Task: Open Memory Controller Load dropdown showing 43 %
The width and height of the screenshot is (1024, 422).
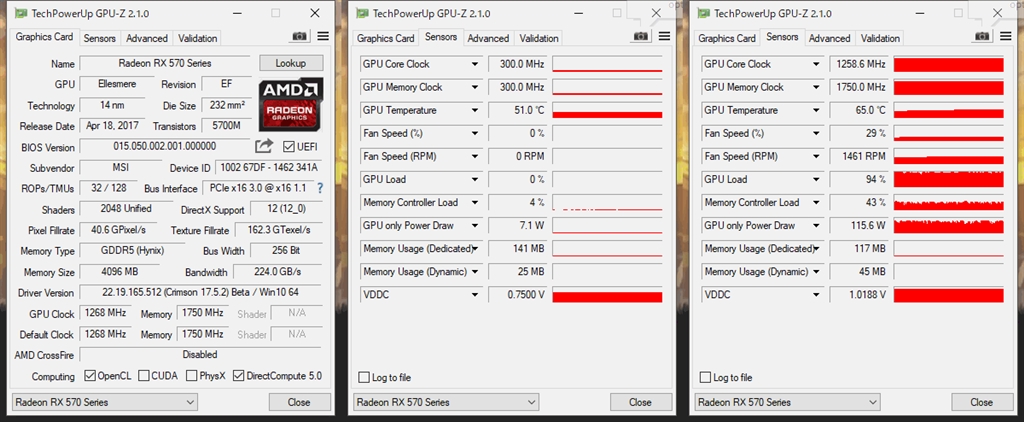Action: tap(816, 203)
